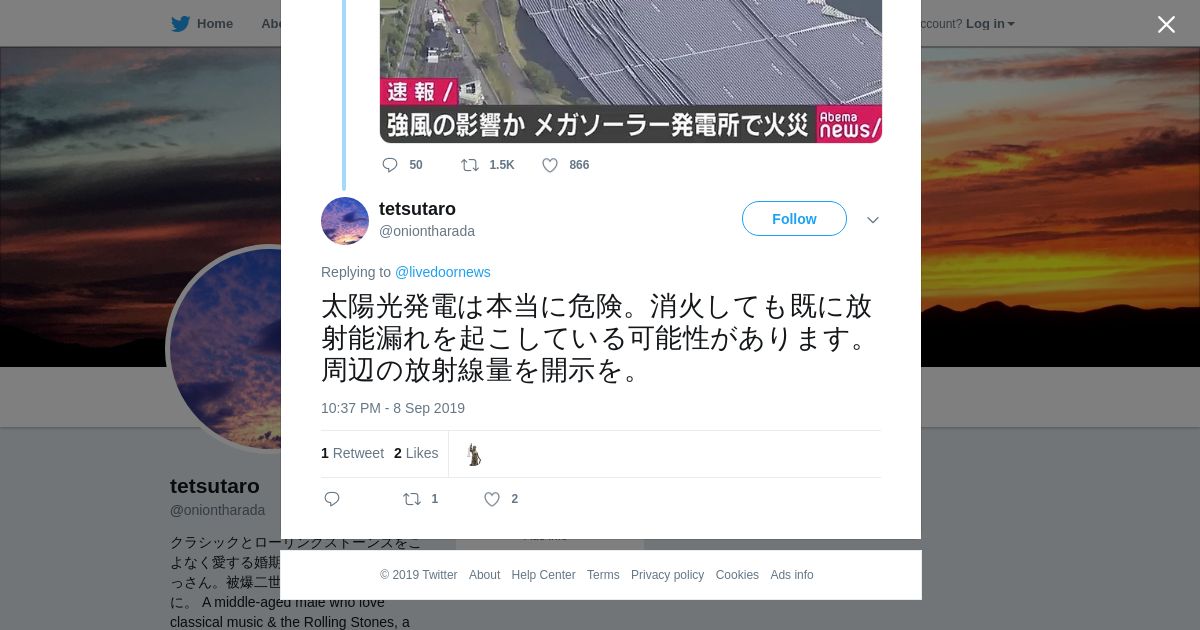The width and height of the screenshot is (1200, 630).
Task: Follow tetsutaro
Action: pos(794,219)
